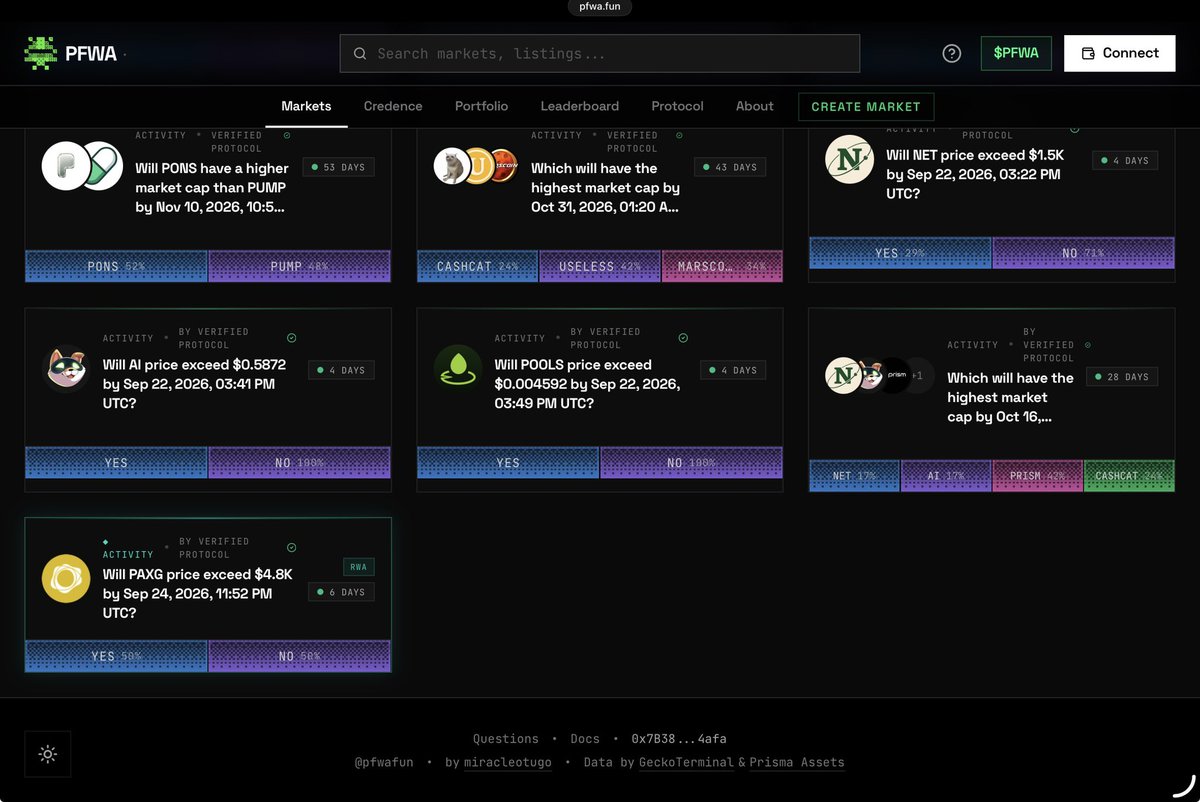Pick the CASHCAT 24% option in Oct 31 market
Image resolution: width=1200 pixels, height=802 pixels.
point(478,266)
